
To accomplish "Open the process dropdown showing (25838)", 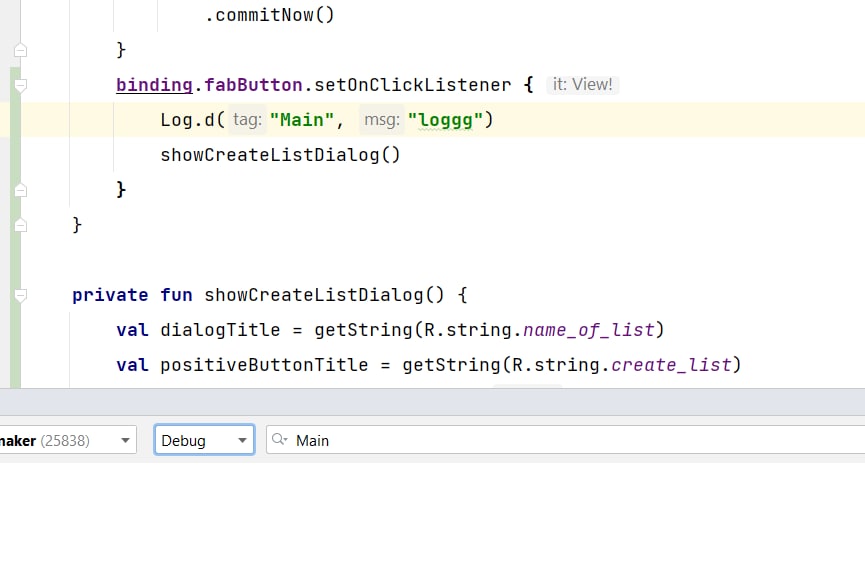I will click(x=67, y=440).
